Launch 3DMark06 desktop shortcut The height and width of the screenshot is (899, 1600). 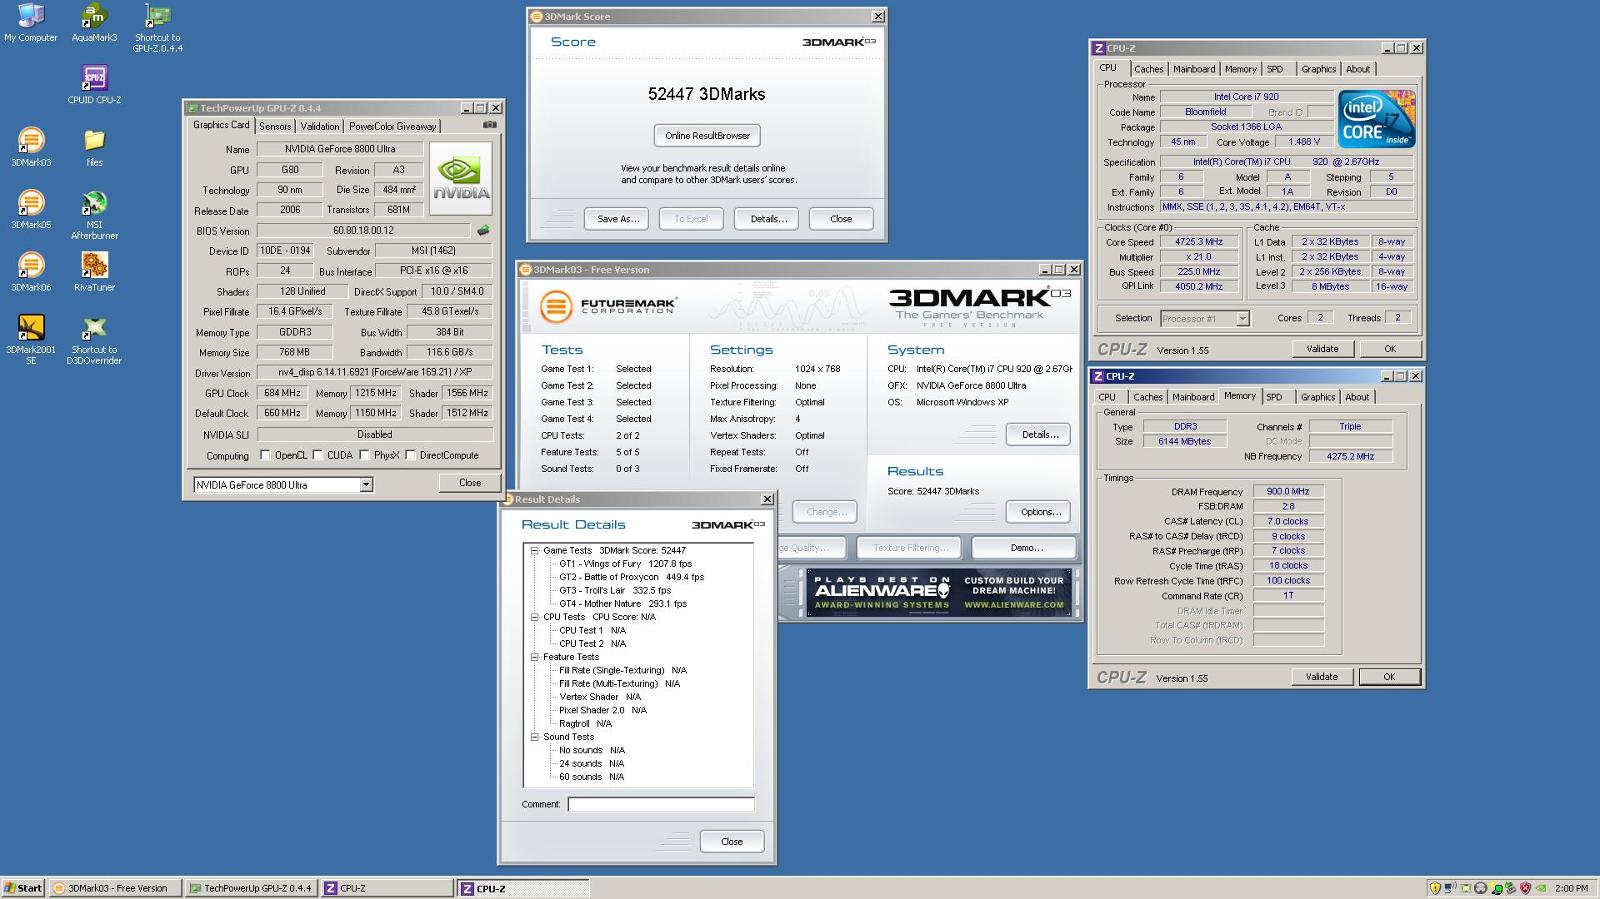[x=31, y=272]
